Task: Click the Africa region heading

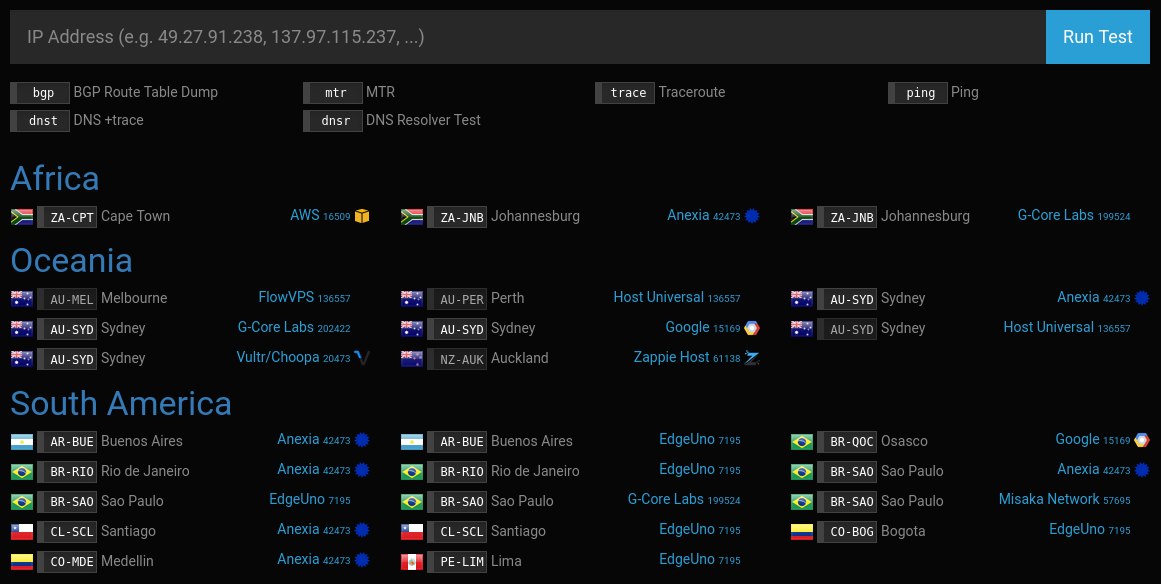Action: (x=55, y=178)
